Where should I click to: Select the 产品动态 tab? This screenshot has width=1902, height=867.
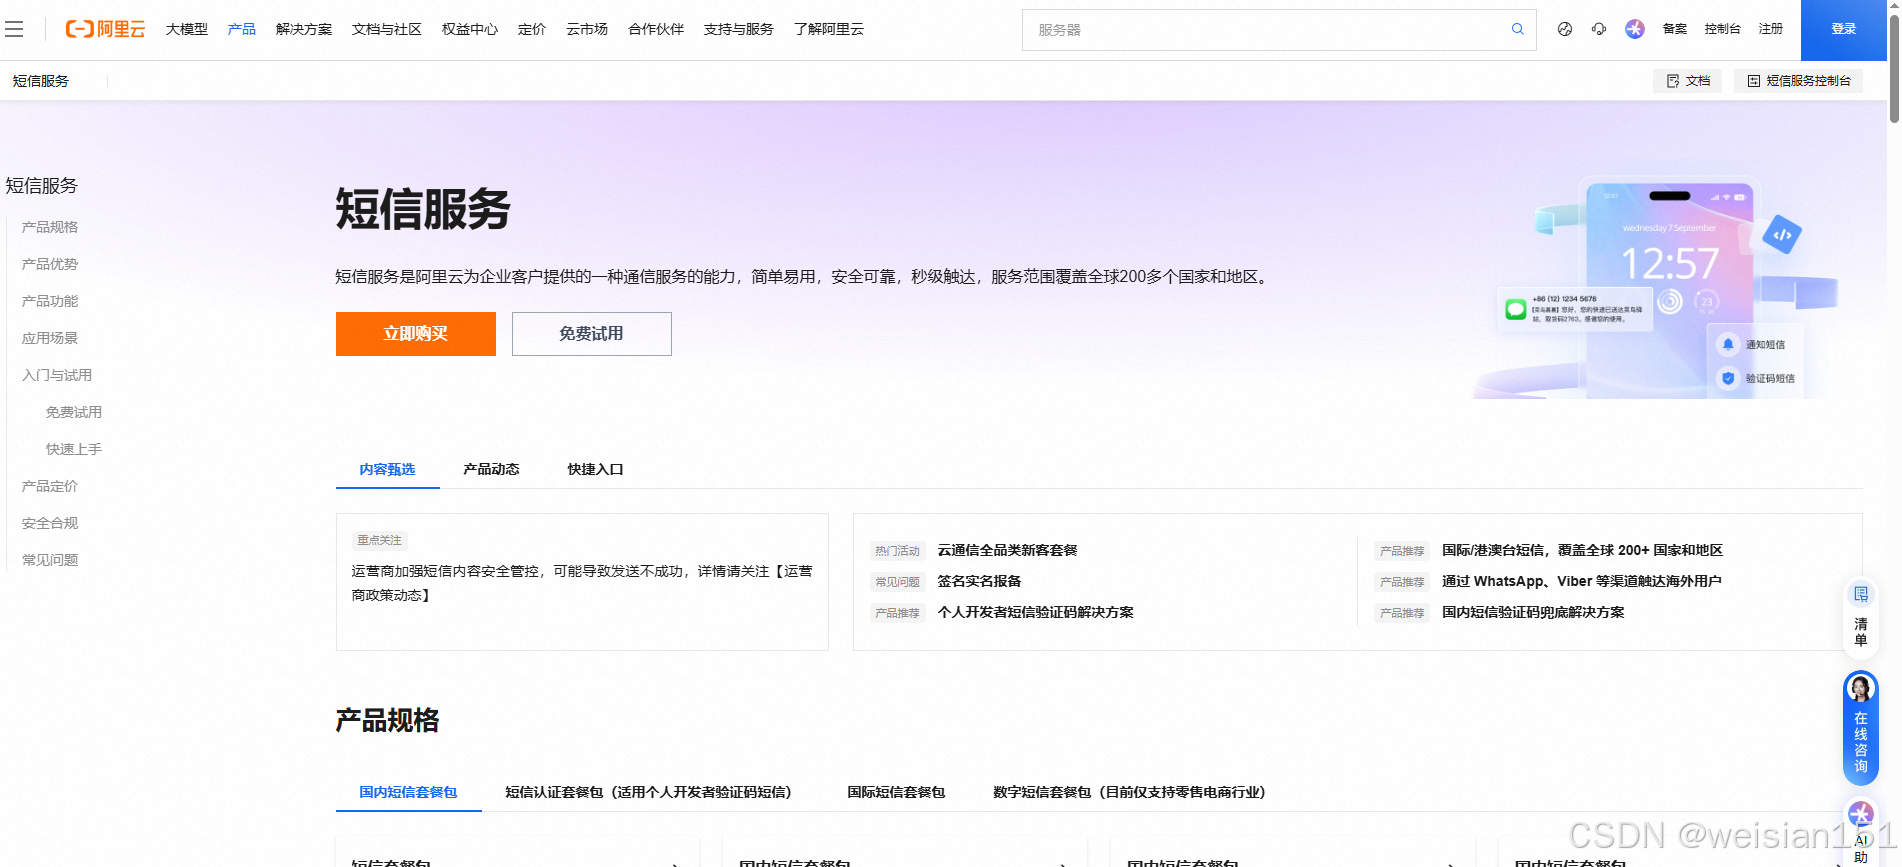(492, 469)
